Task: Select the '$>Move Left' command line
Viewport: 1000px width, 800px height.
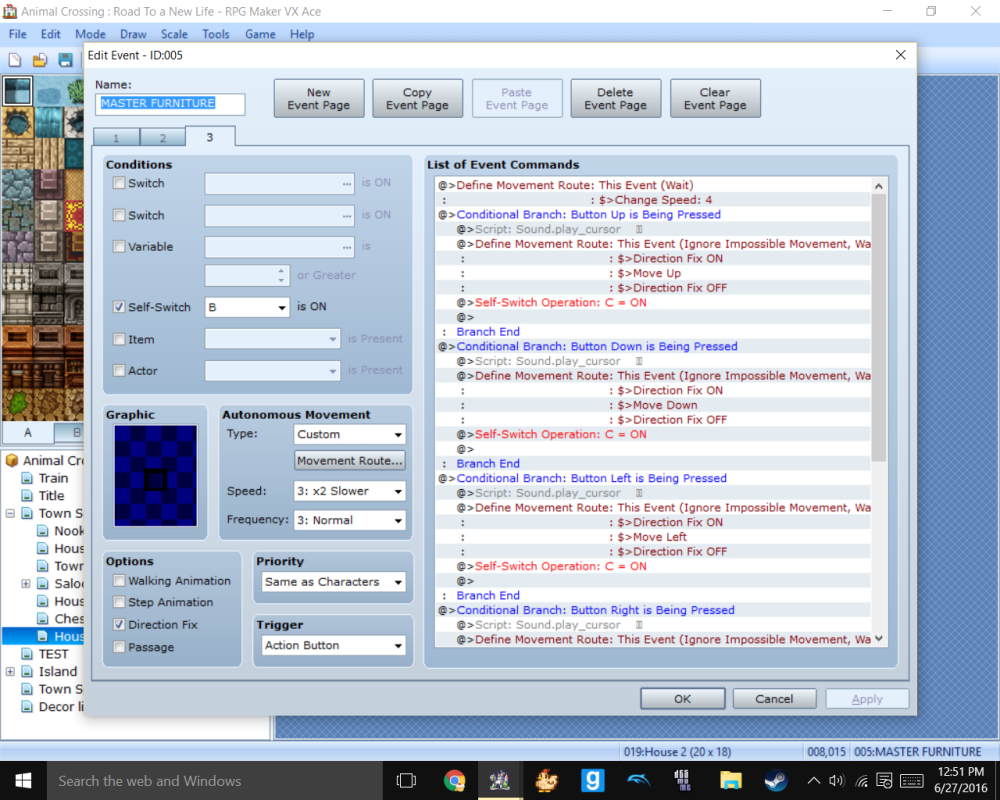Action: point(652,537)
